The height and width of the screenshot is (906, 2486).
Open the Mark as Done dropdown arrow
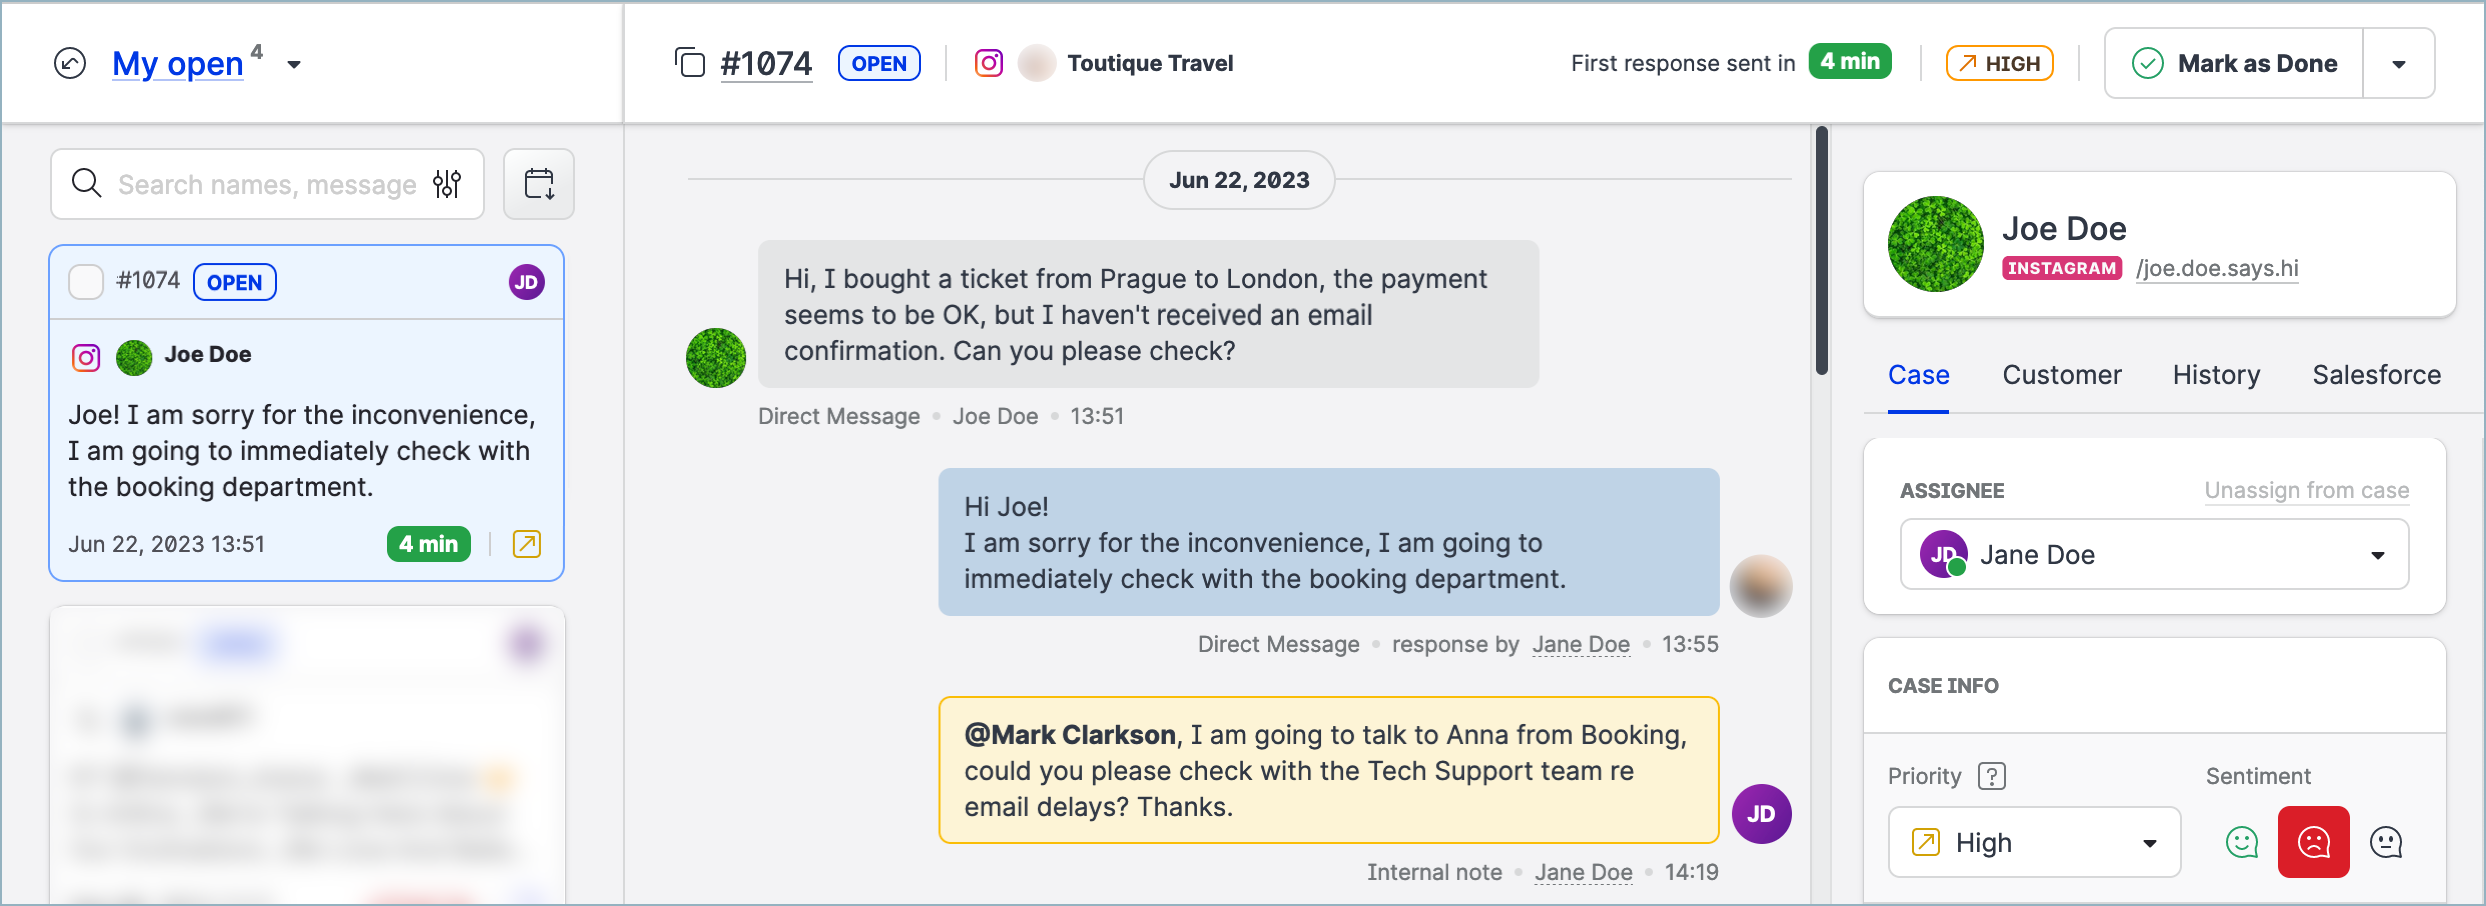(x=2398, y=64)
